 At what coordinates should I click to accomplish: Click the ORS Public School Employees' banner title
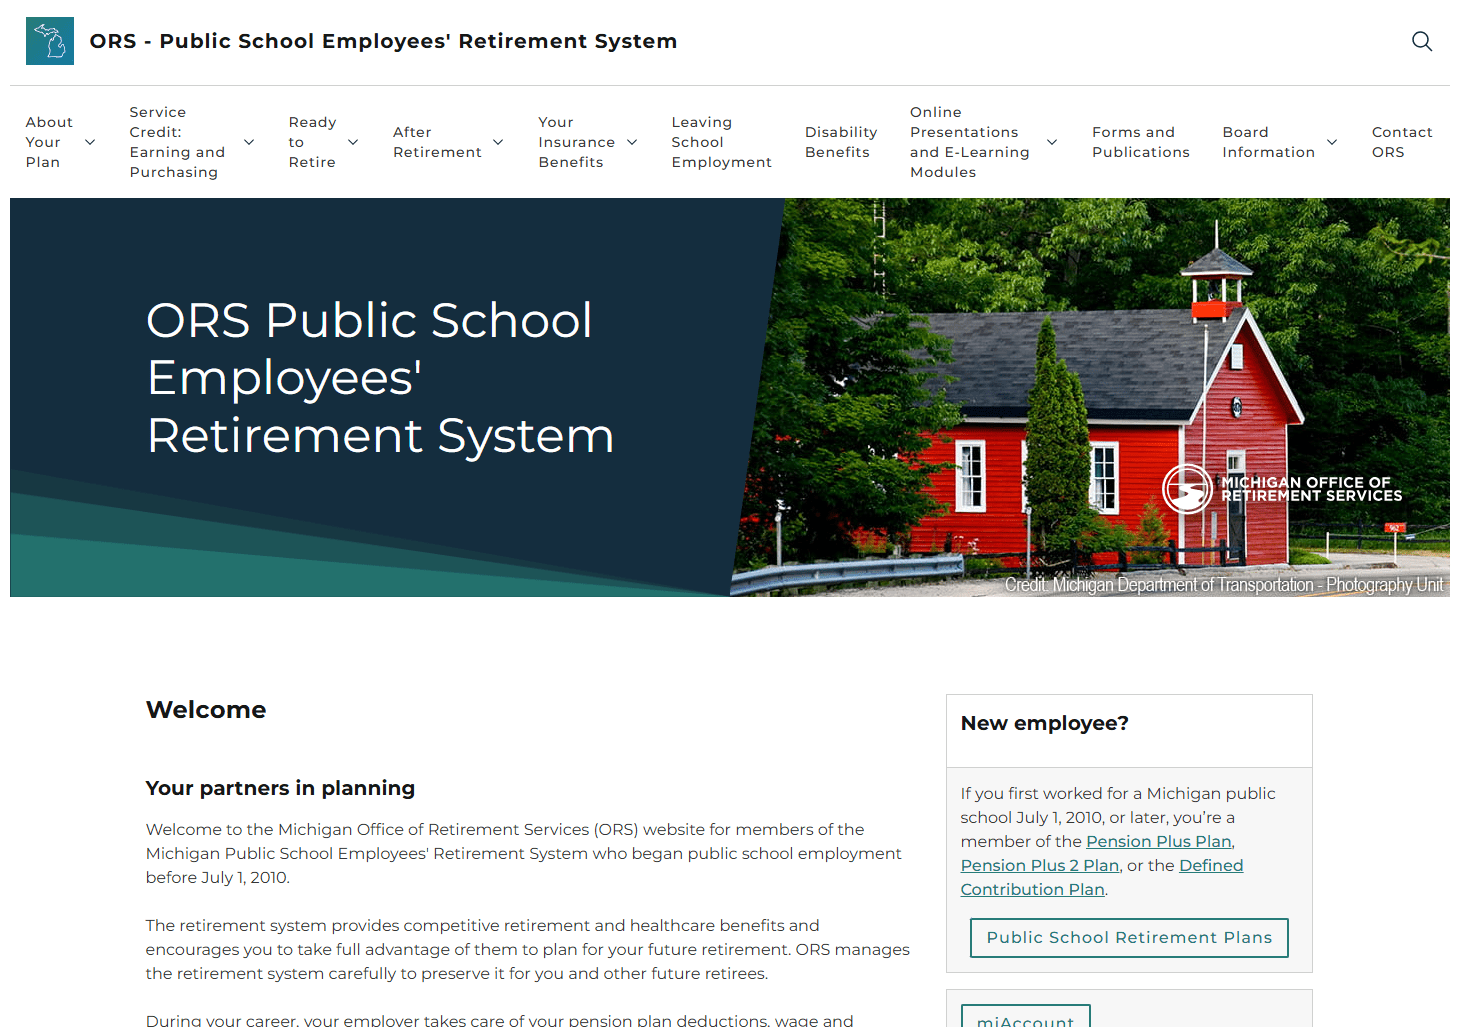(380, 378)
